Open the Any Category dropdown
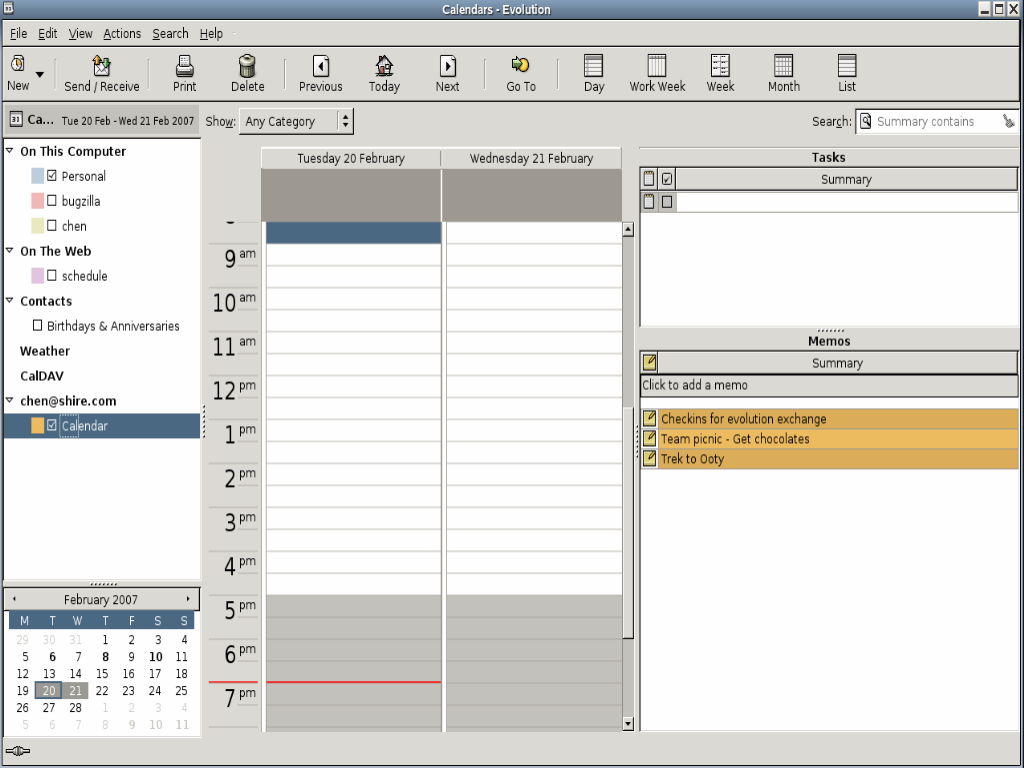 [x=297, y=122]
